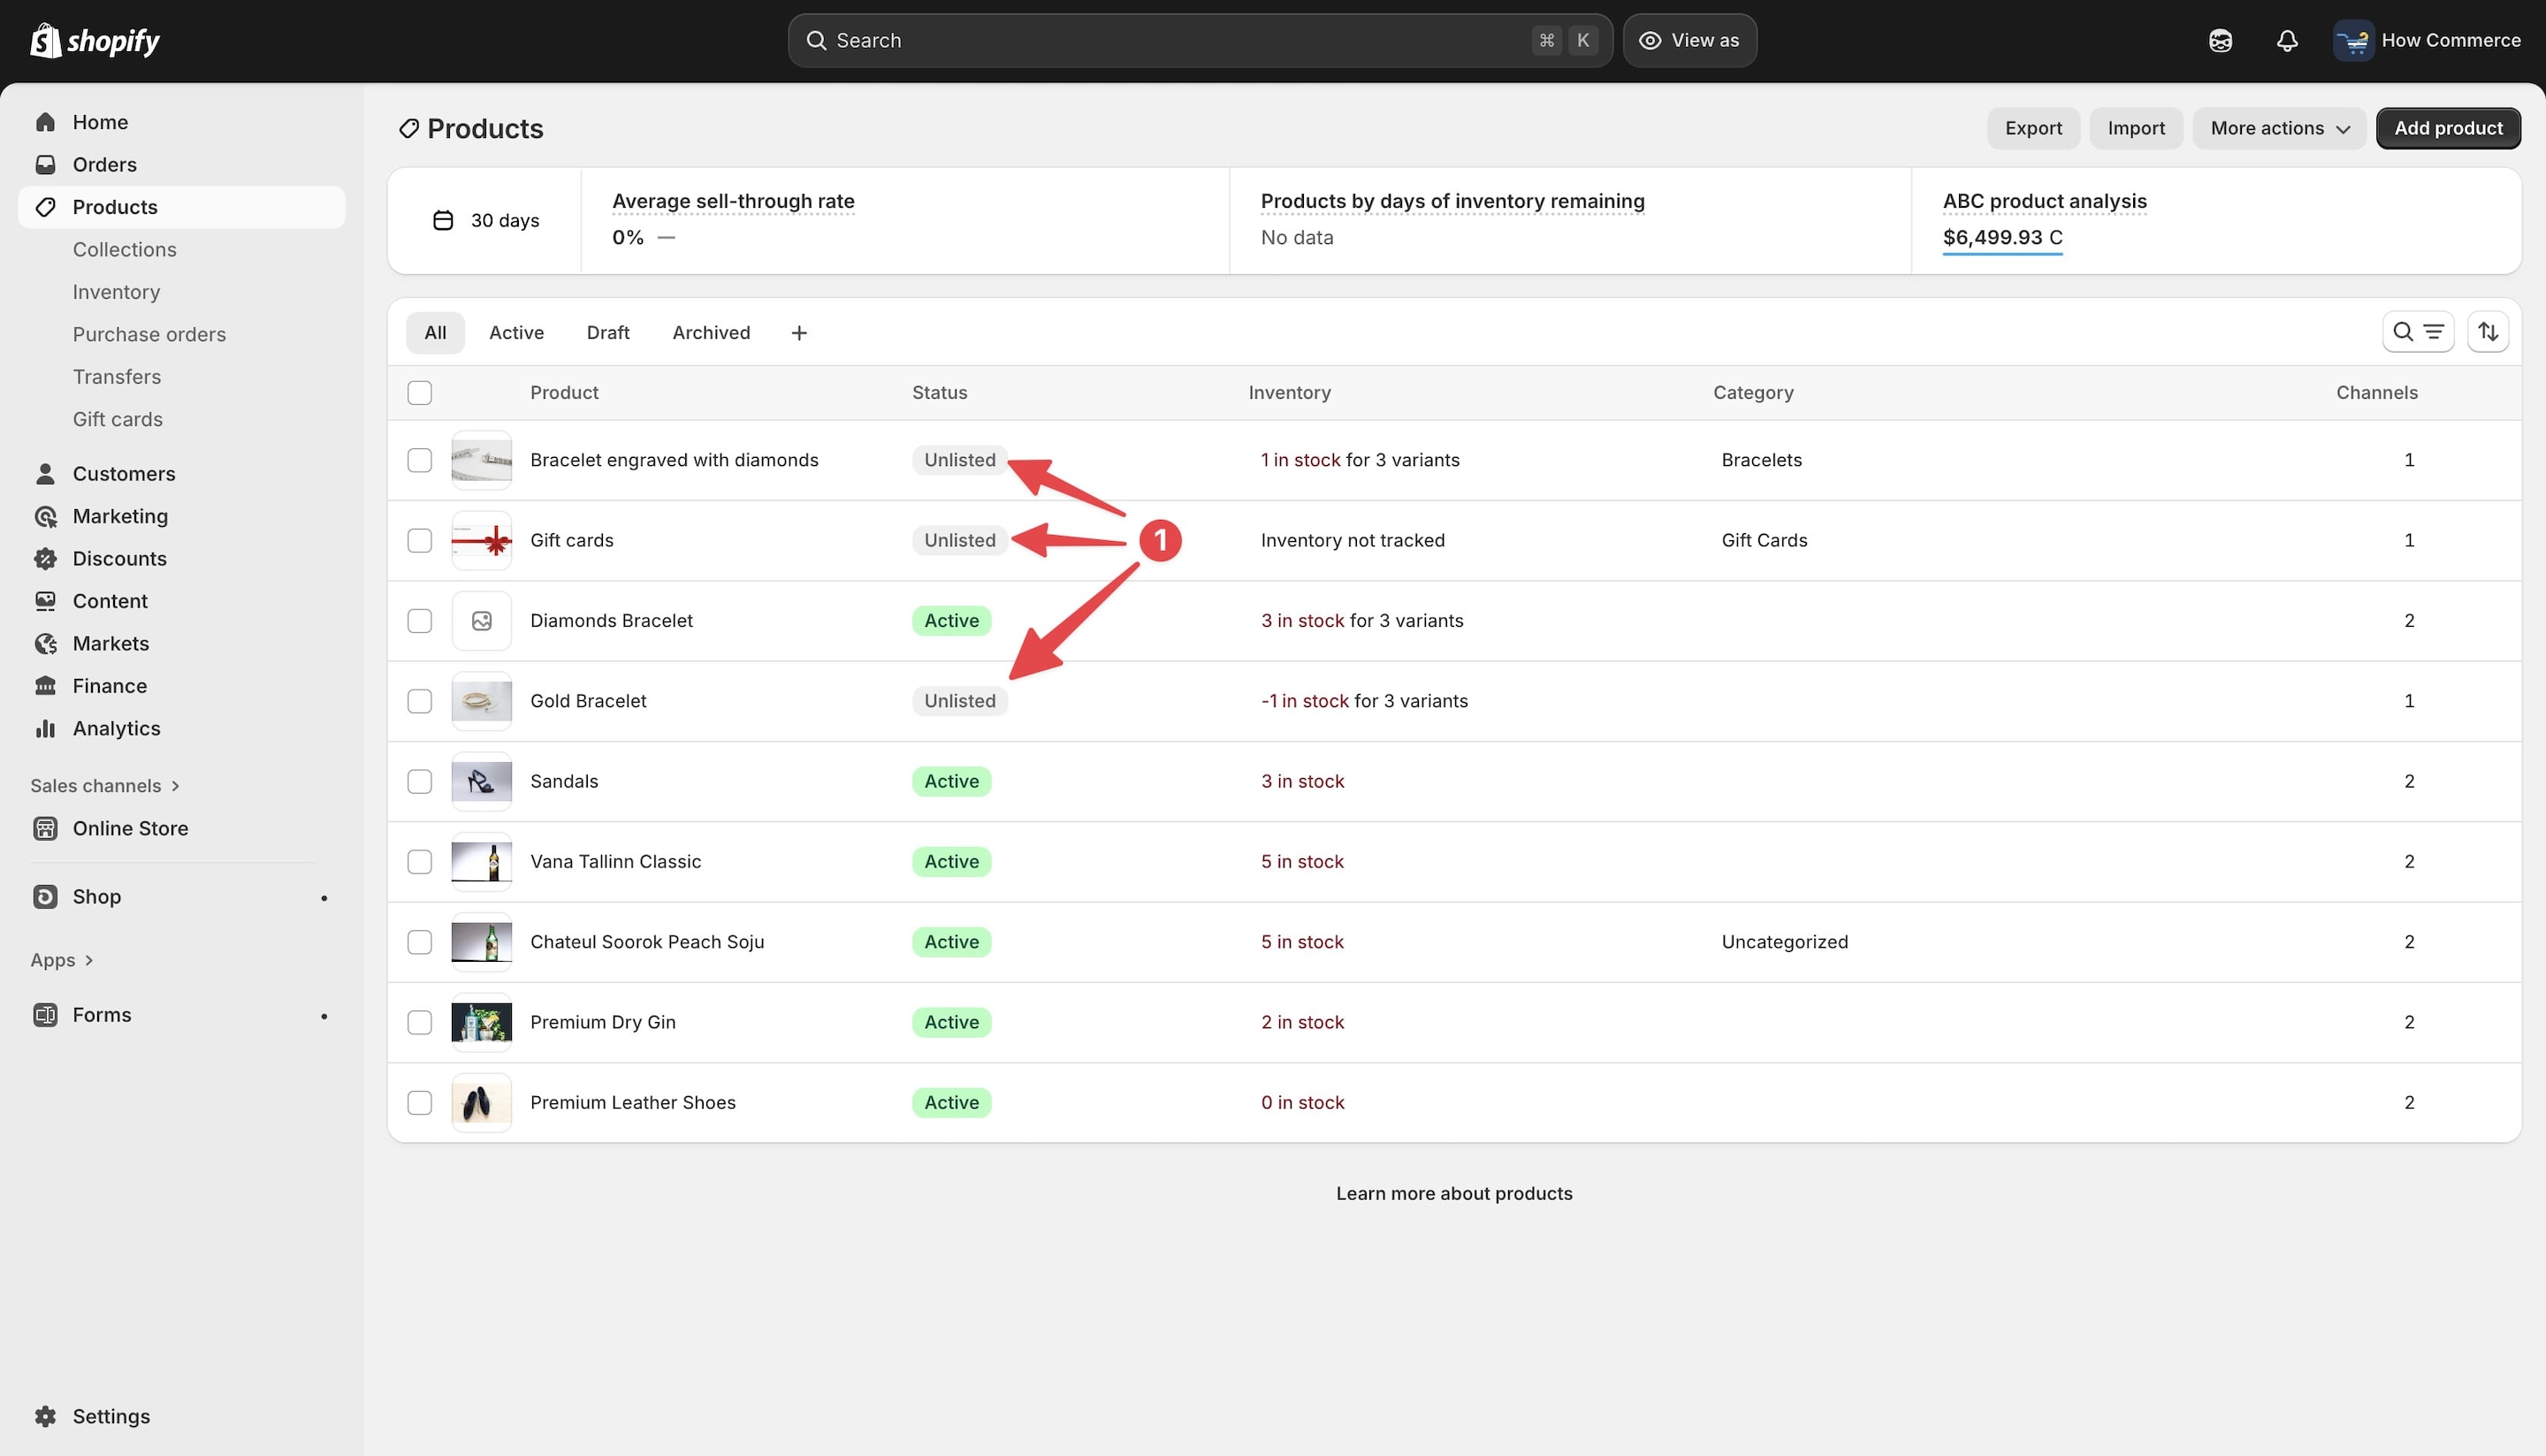Switch to the Draft tab

pos(608,333)
